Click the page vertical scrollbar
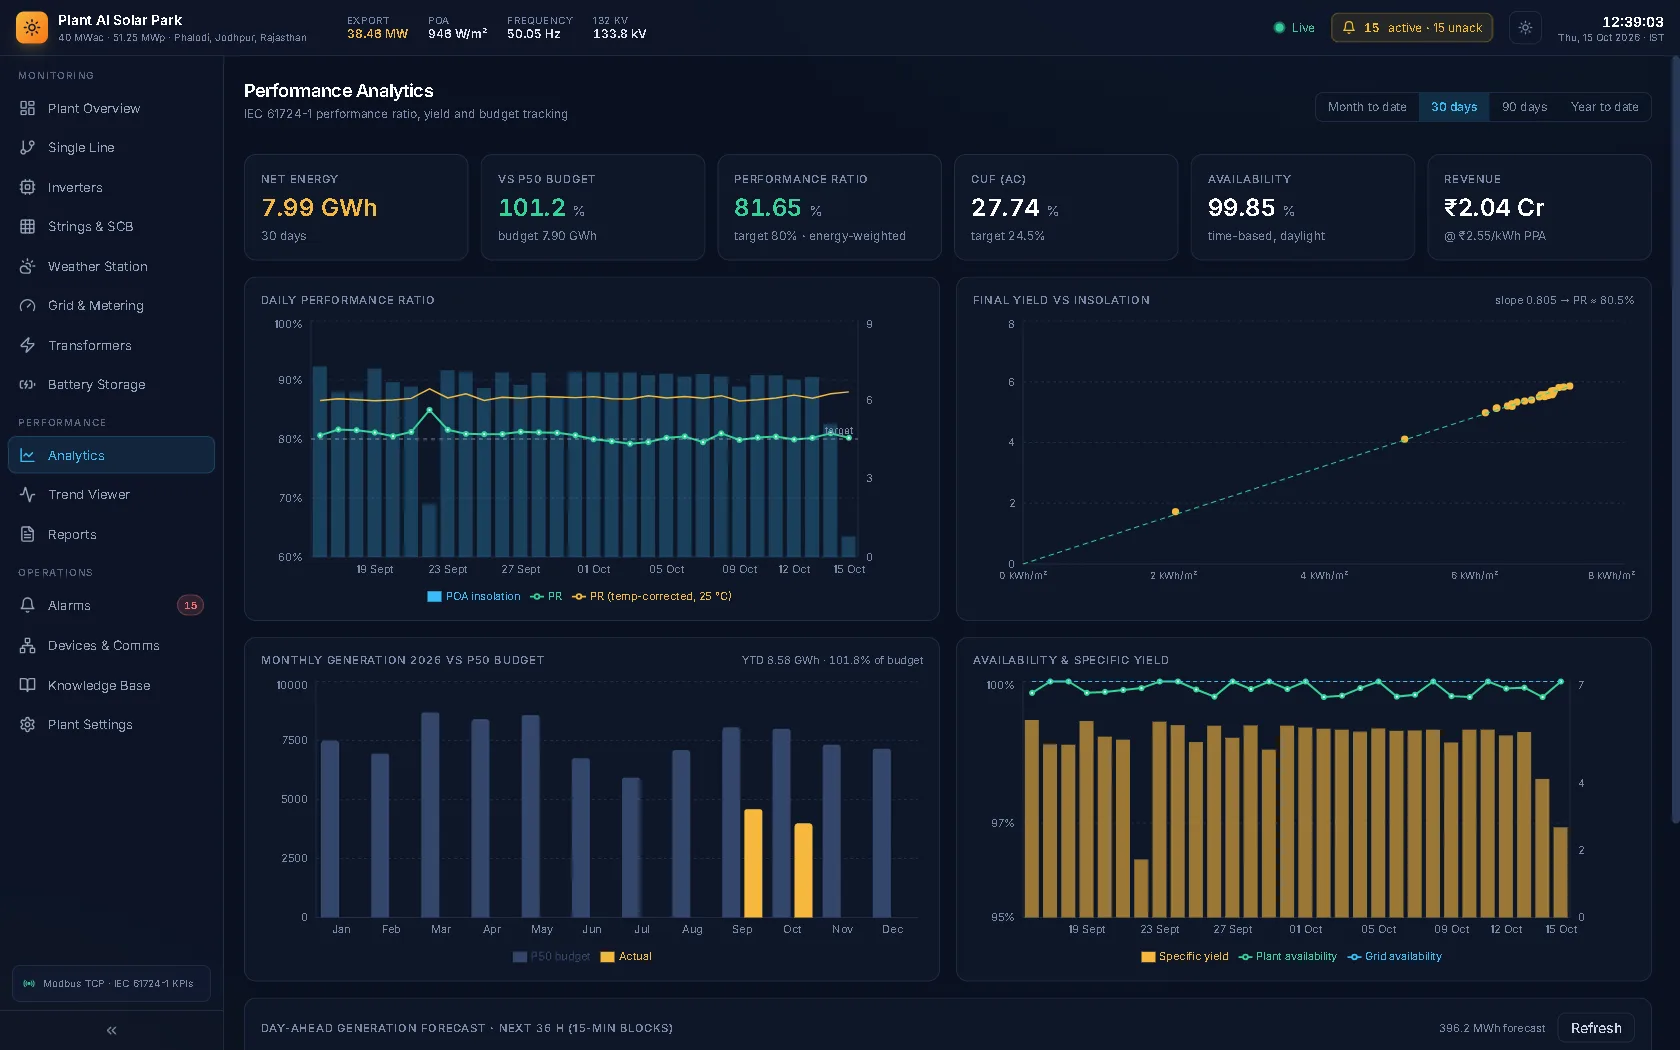1680x1050 pixels. click(x=1676, y=440)
